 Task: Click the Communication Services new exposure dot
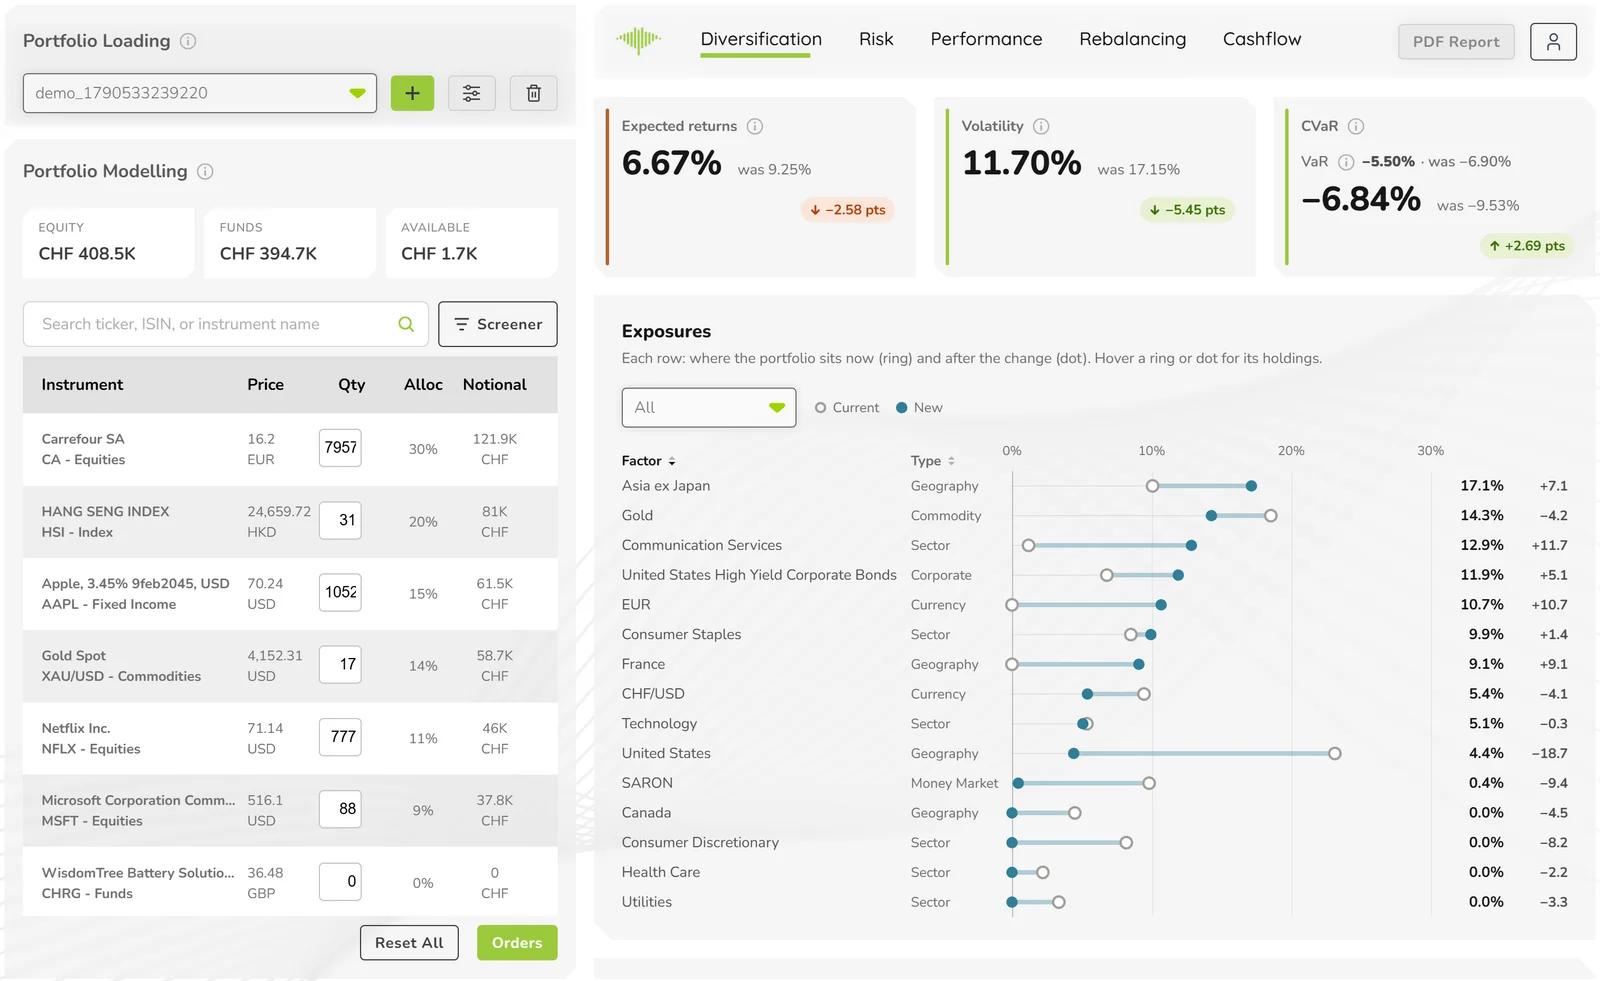click(1191, 545)
